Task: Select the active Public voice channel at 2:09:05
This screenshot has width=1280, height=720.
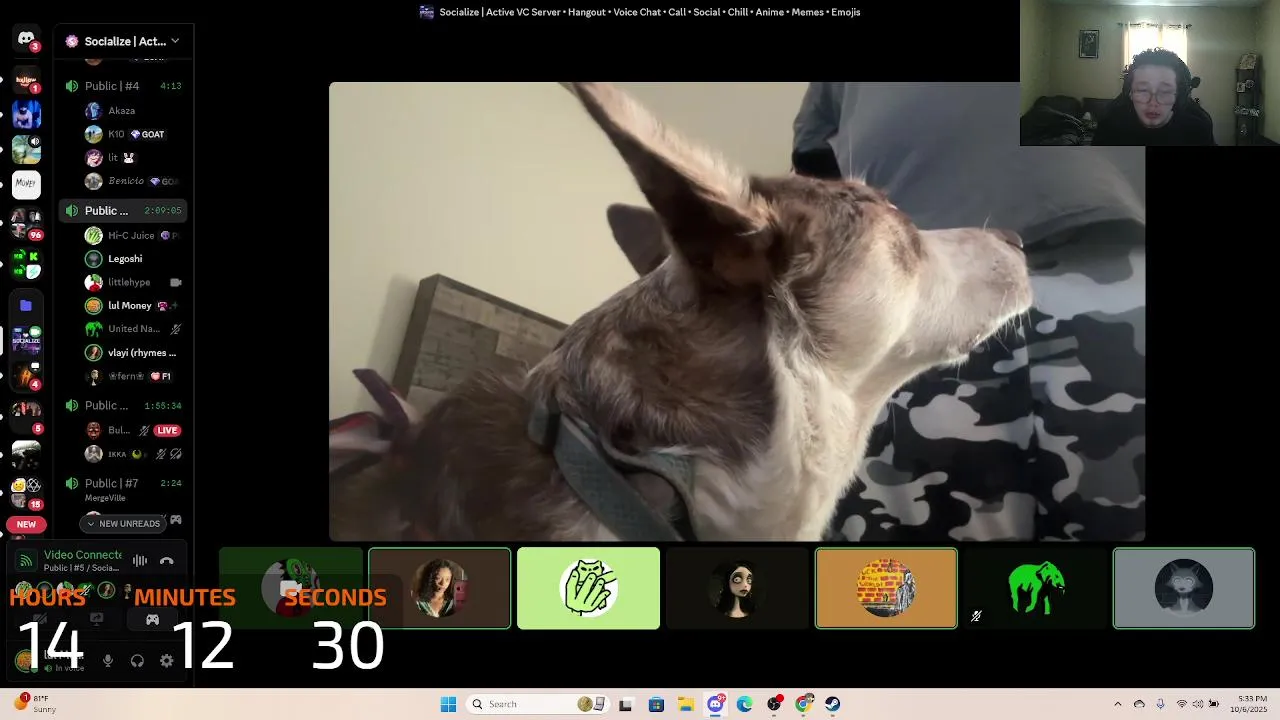Action: click(123, 211)
